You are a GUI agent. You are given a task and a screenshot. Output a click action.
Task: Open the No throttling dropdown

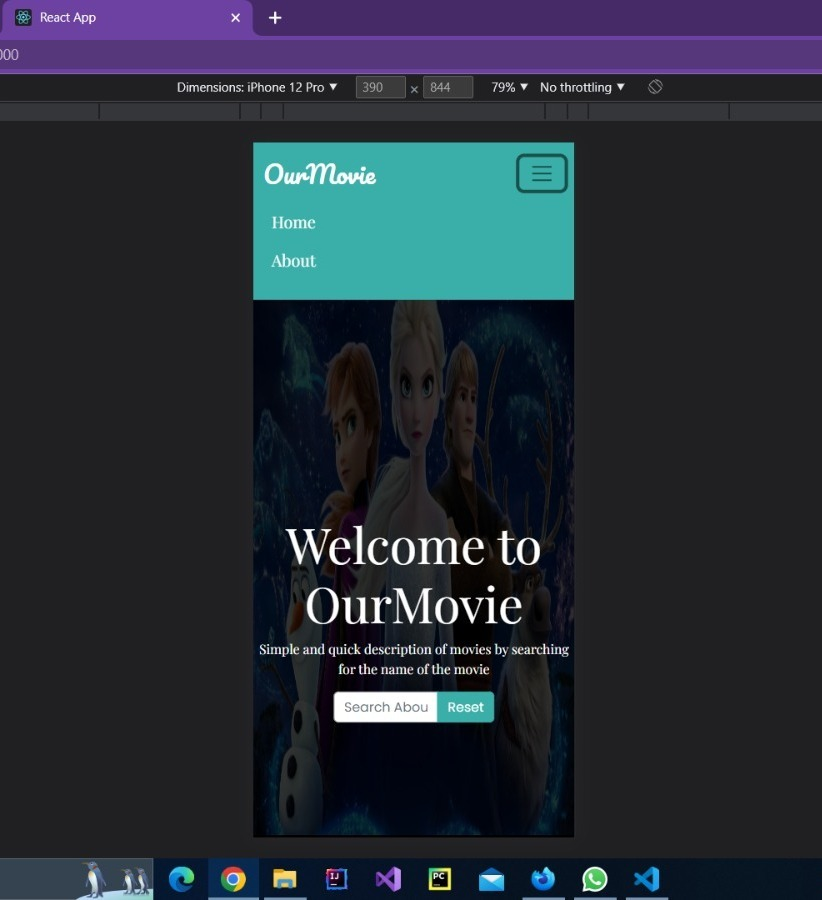[x=582, y=87]
